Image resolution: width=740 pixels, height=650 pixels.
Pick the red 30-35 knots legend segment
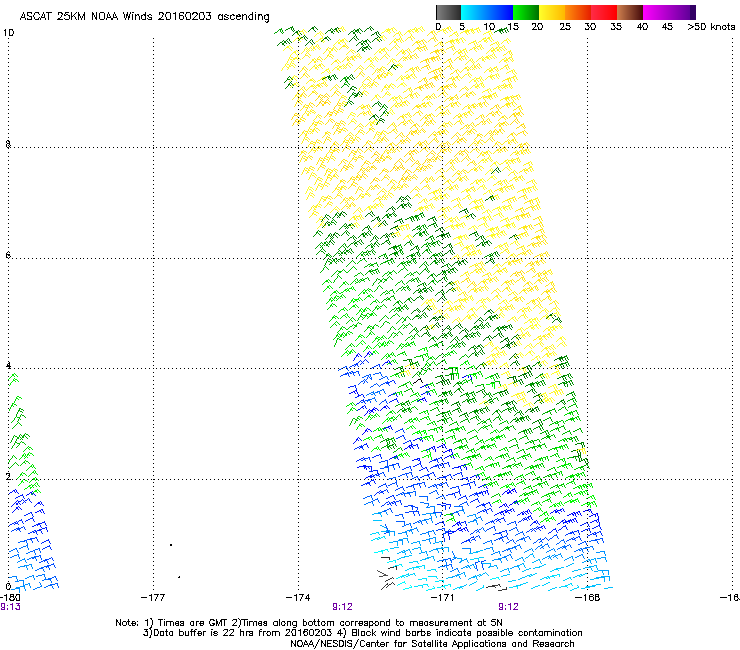pyautogui.click(x=604, y=12)
